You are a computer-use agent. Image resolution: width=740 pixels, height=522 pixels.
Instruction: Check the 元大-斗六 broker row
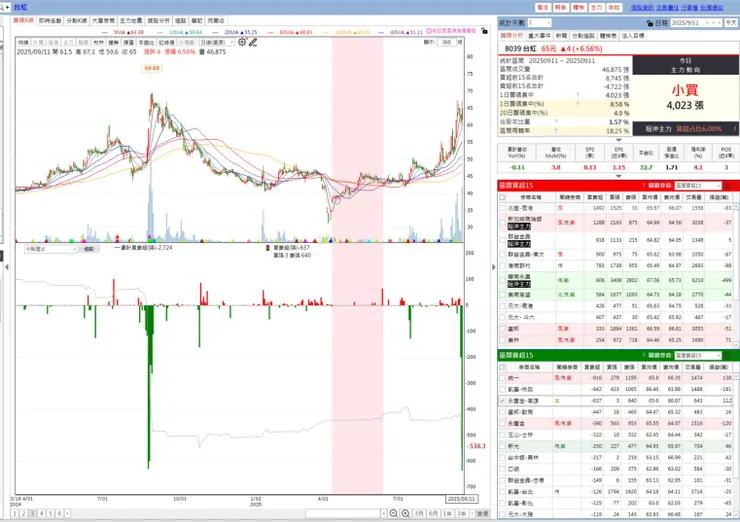tap(502, 317)
